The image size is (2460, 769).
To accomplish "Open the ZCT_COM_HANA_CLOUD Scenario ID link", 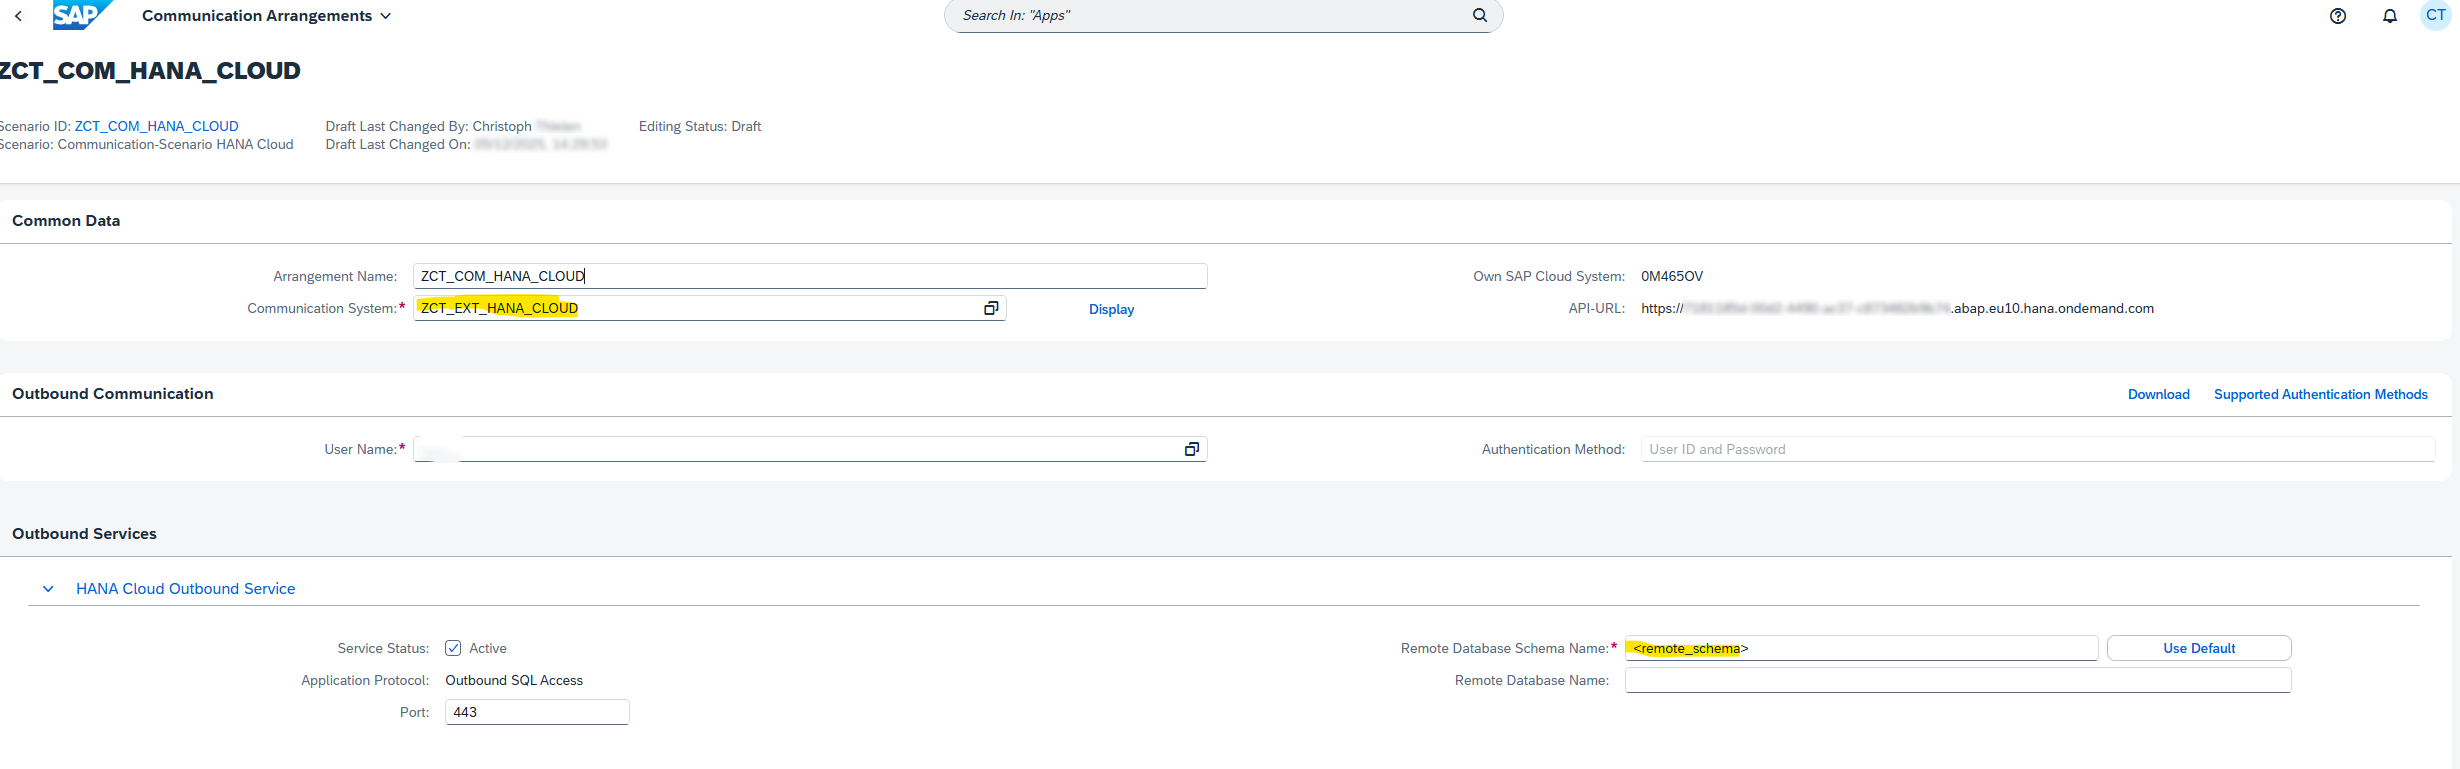I will pyautogui.click(x=156, y=126).
